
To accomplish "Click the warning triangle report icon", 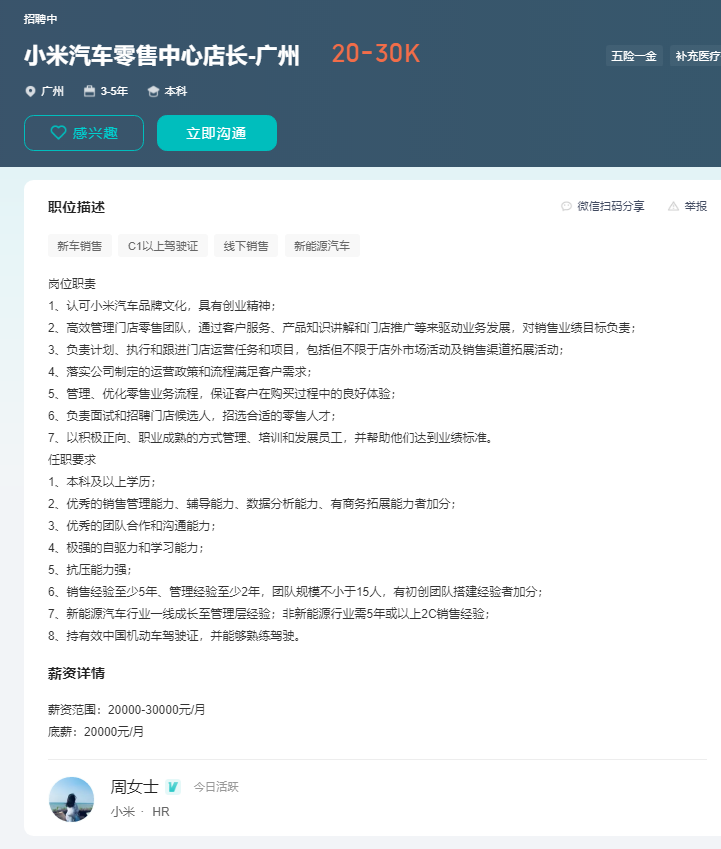I will pos(673,206).
